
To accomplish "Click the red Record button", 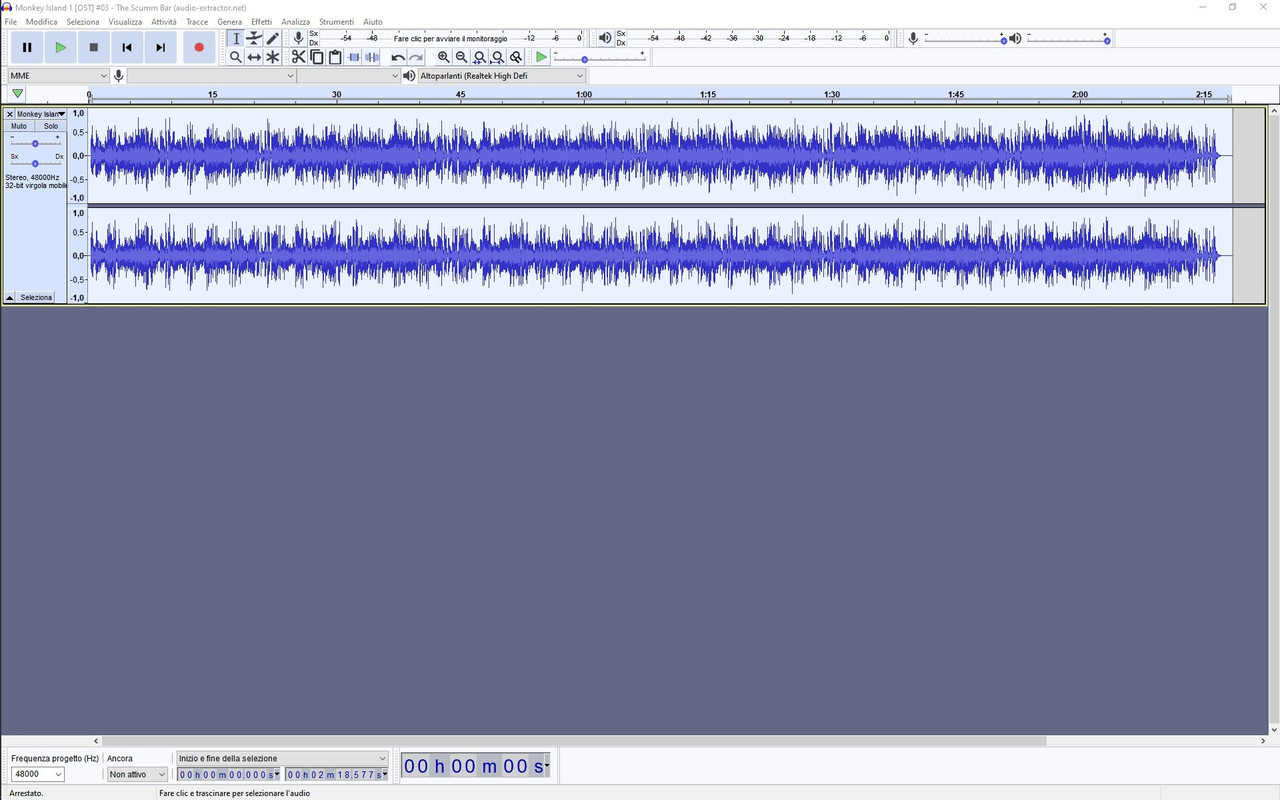I will pos(199,47).
